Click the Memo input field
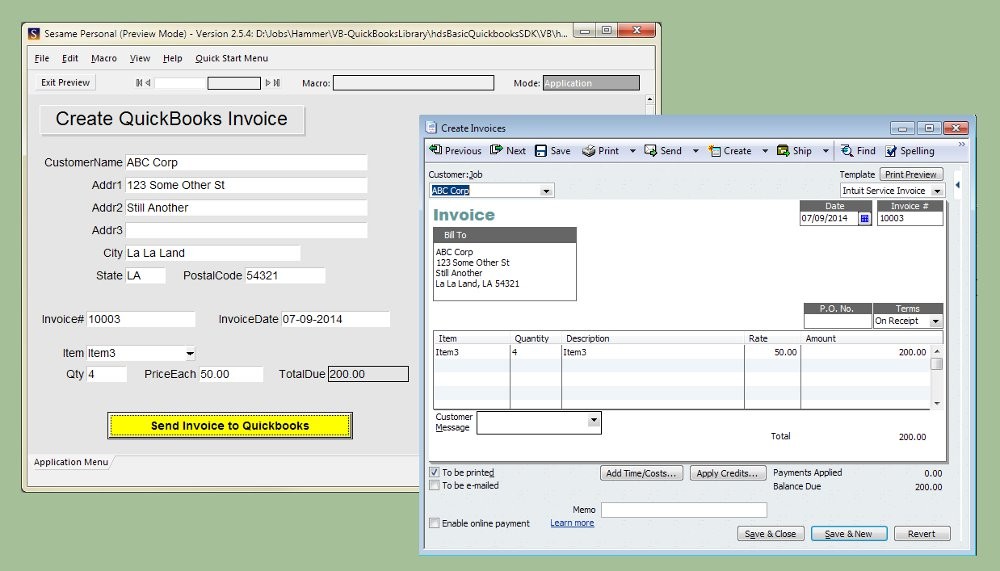This screenshot has height=571, width=1000. click(684, 509)
